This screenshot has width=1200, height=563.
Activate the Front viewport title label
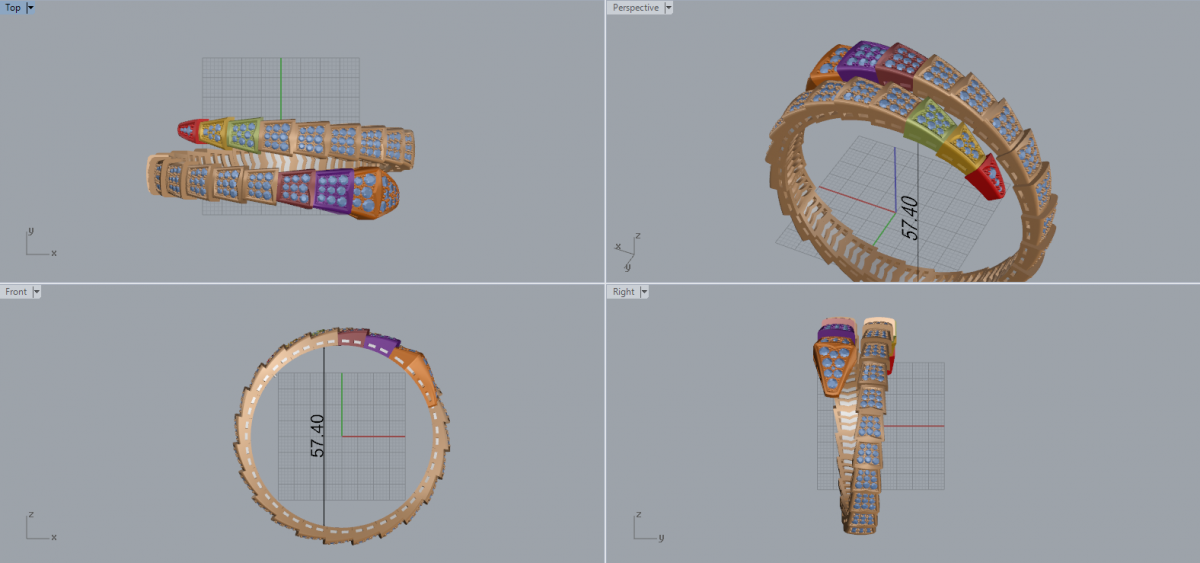pyautogui.click(x=16, y=292)
